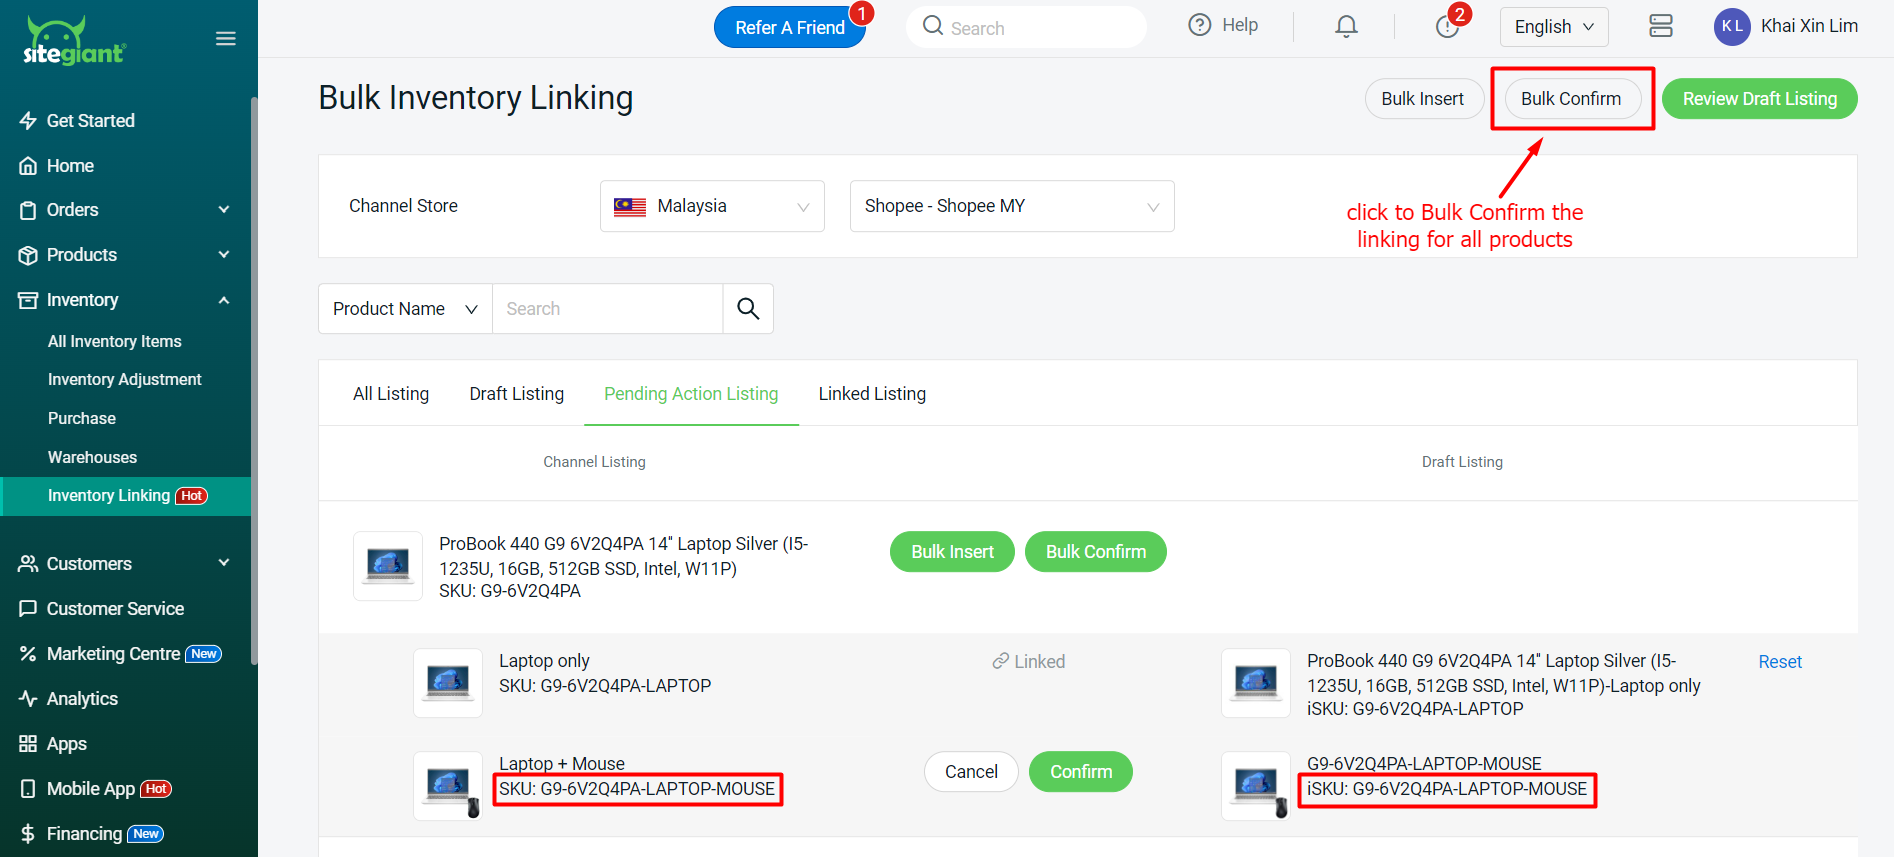Click the server/store switcher icon in header
Screen dimensions: 1895x859
pyautogui.click(x=1660, y=26)
